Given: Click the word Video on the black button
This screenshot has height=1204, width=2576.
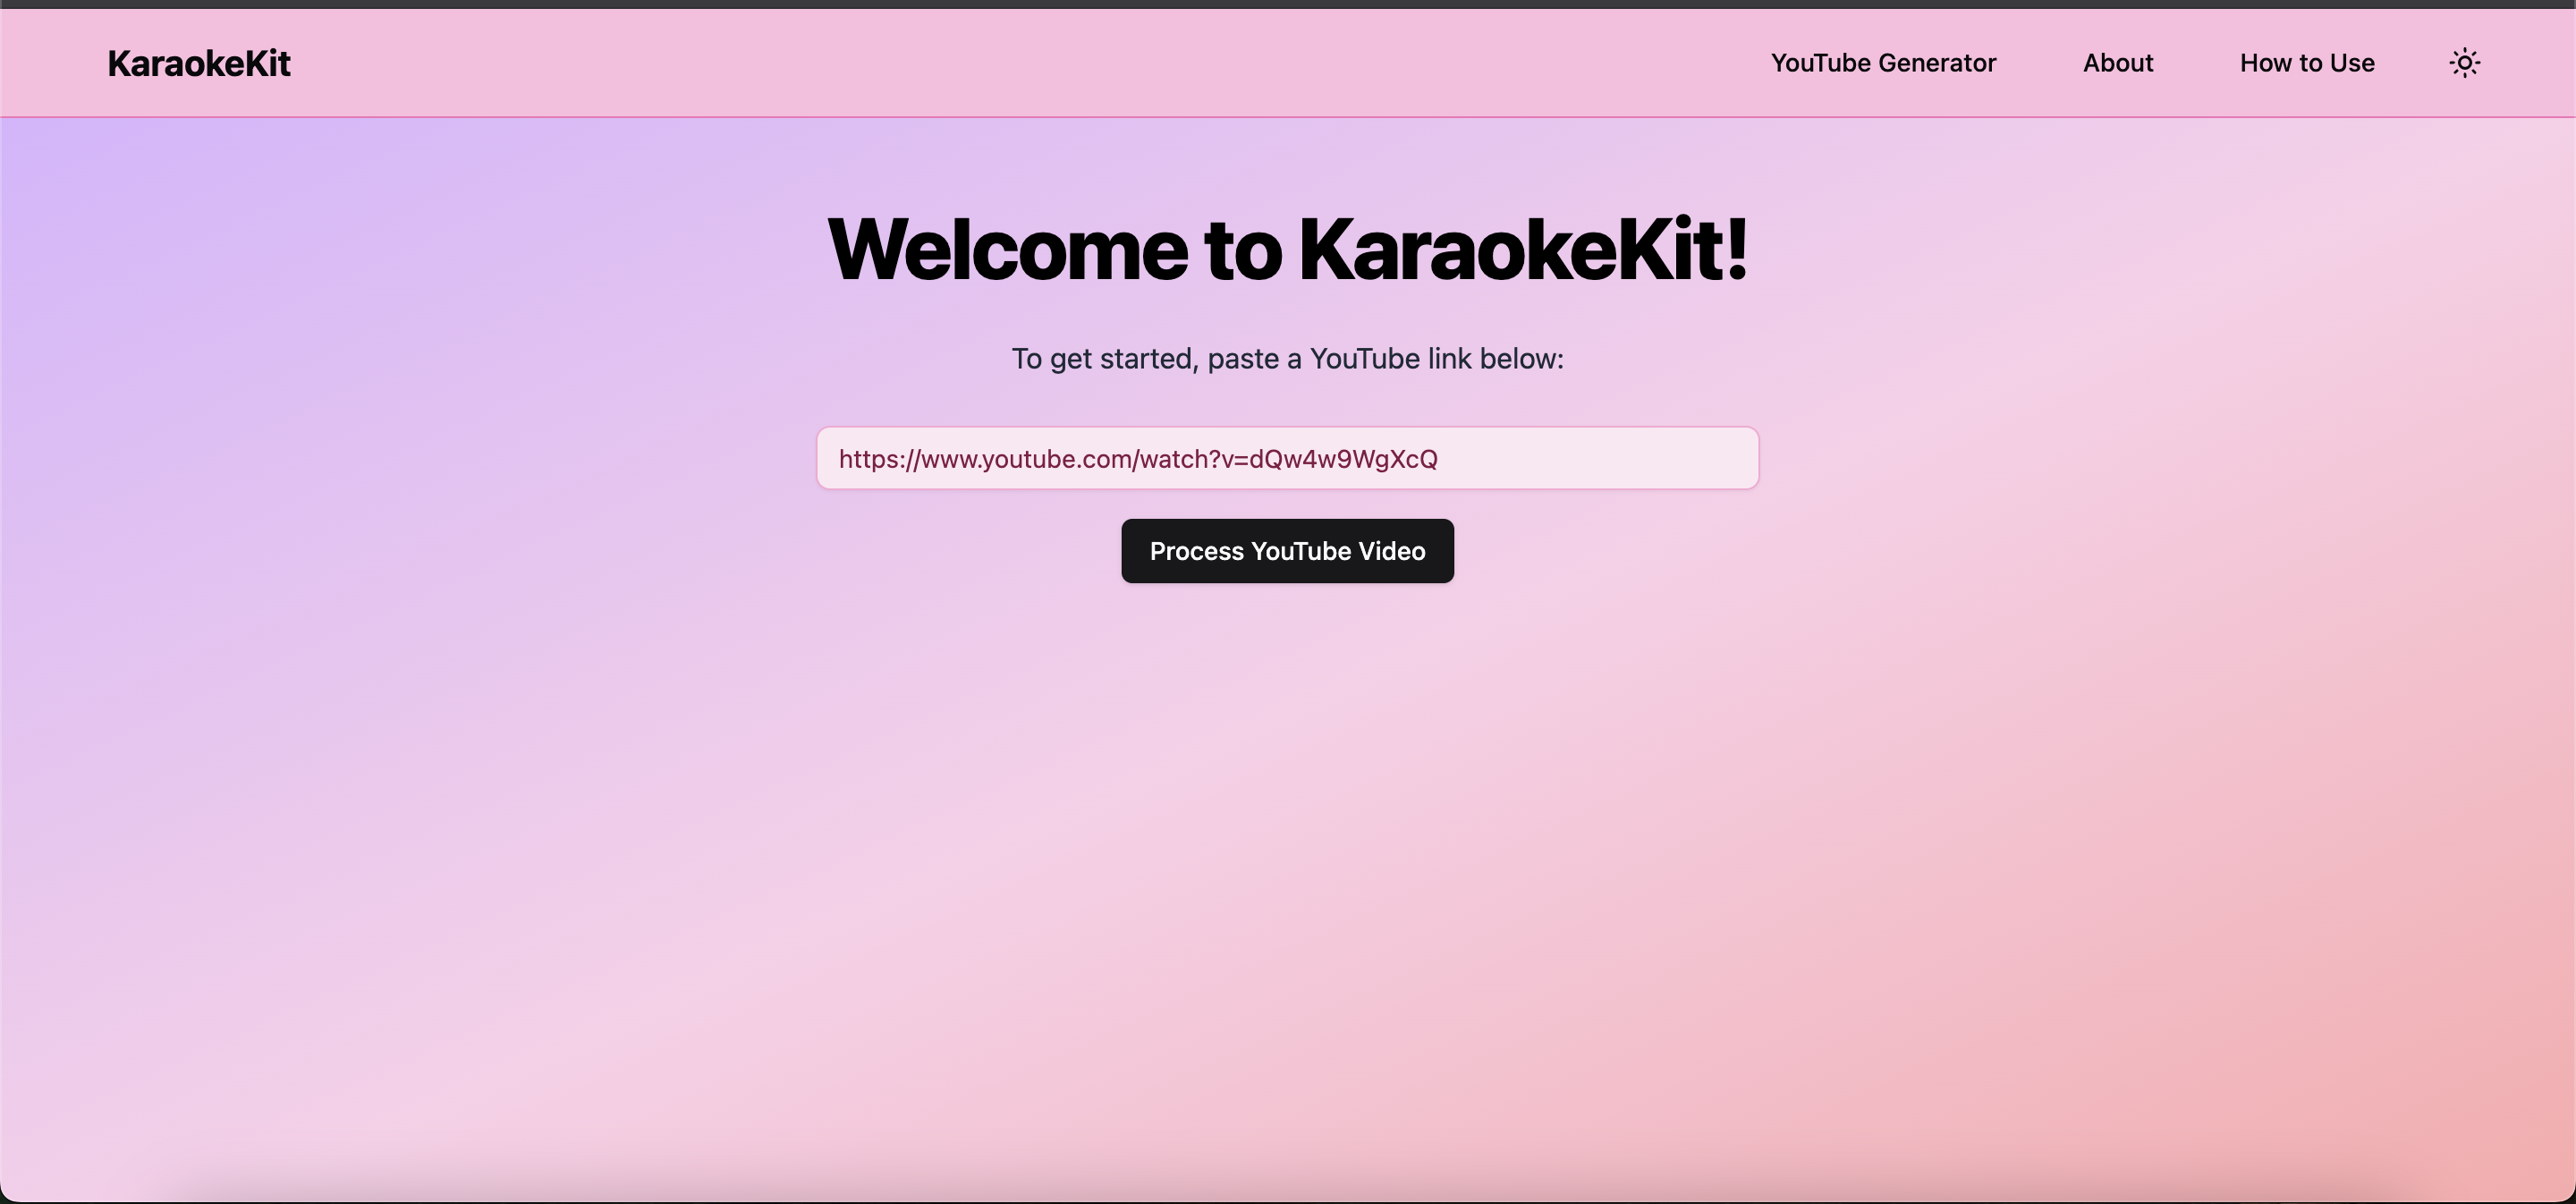Looking at the screenshot, I should (x=1392, y=551).
